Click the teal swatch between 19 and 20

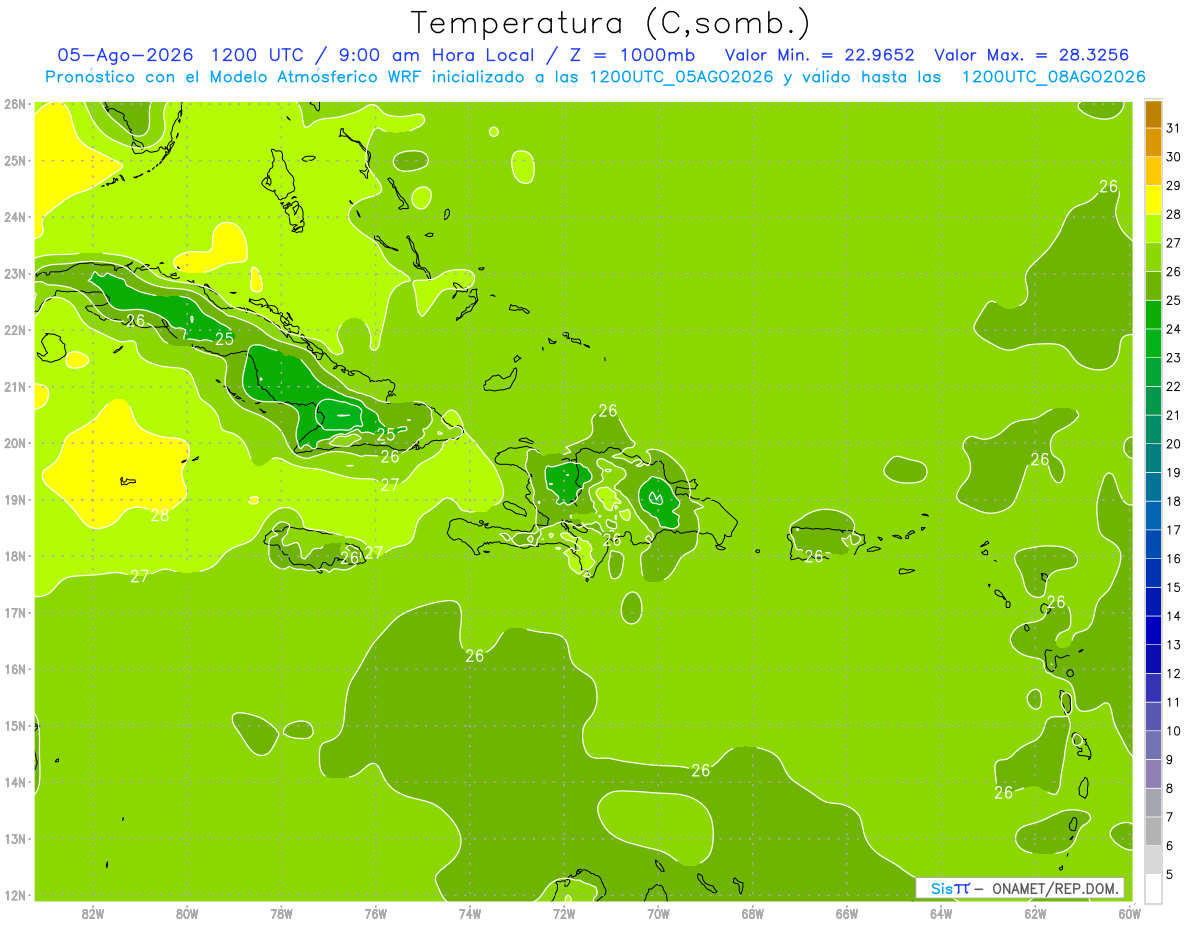pyautogui.click(x=1154, y=458)
